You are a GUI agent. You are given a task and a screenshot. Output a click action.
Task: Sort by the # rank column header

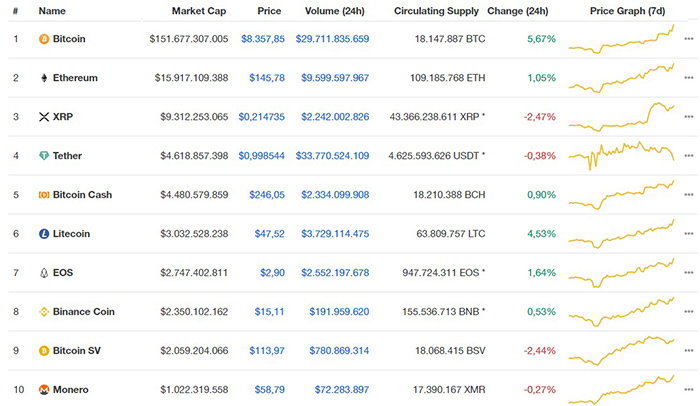15,11
